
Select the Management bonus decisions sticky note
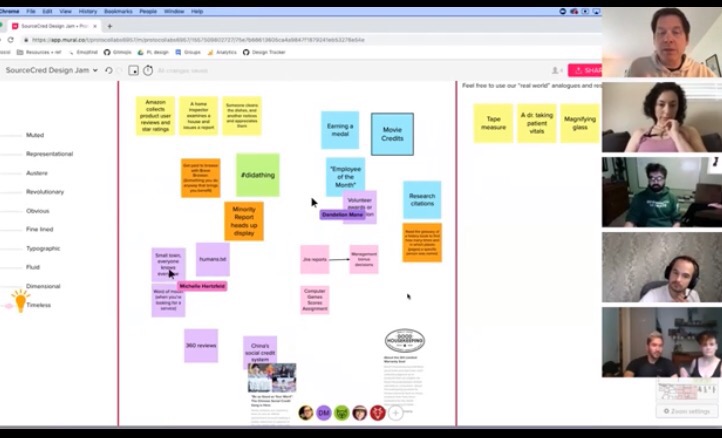[x=364, y=259]
